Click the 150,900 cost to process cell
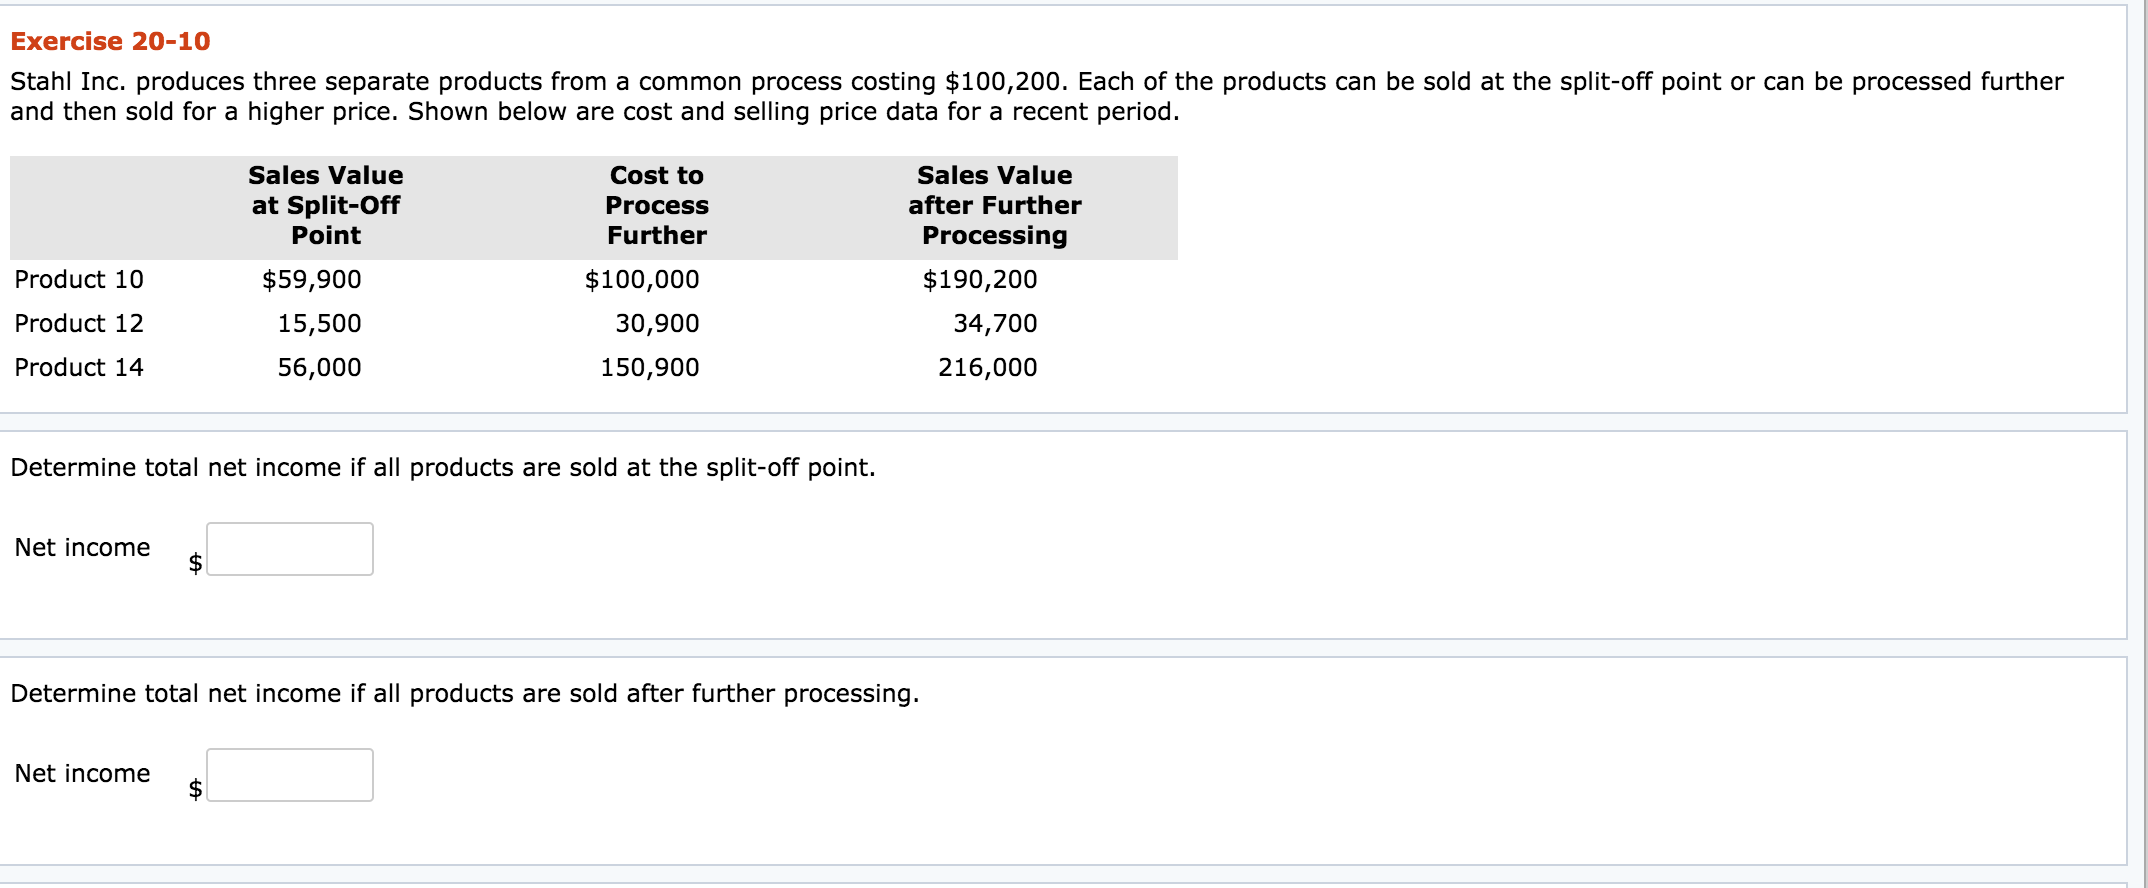The width and height of the screenshot is (2148, 888). click(x=649, y=368)
